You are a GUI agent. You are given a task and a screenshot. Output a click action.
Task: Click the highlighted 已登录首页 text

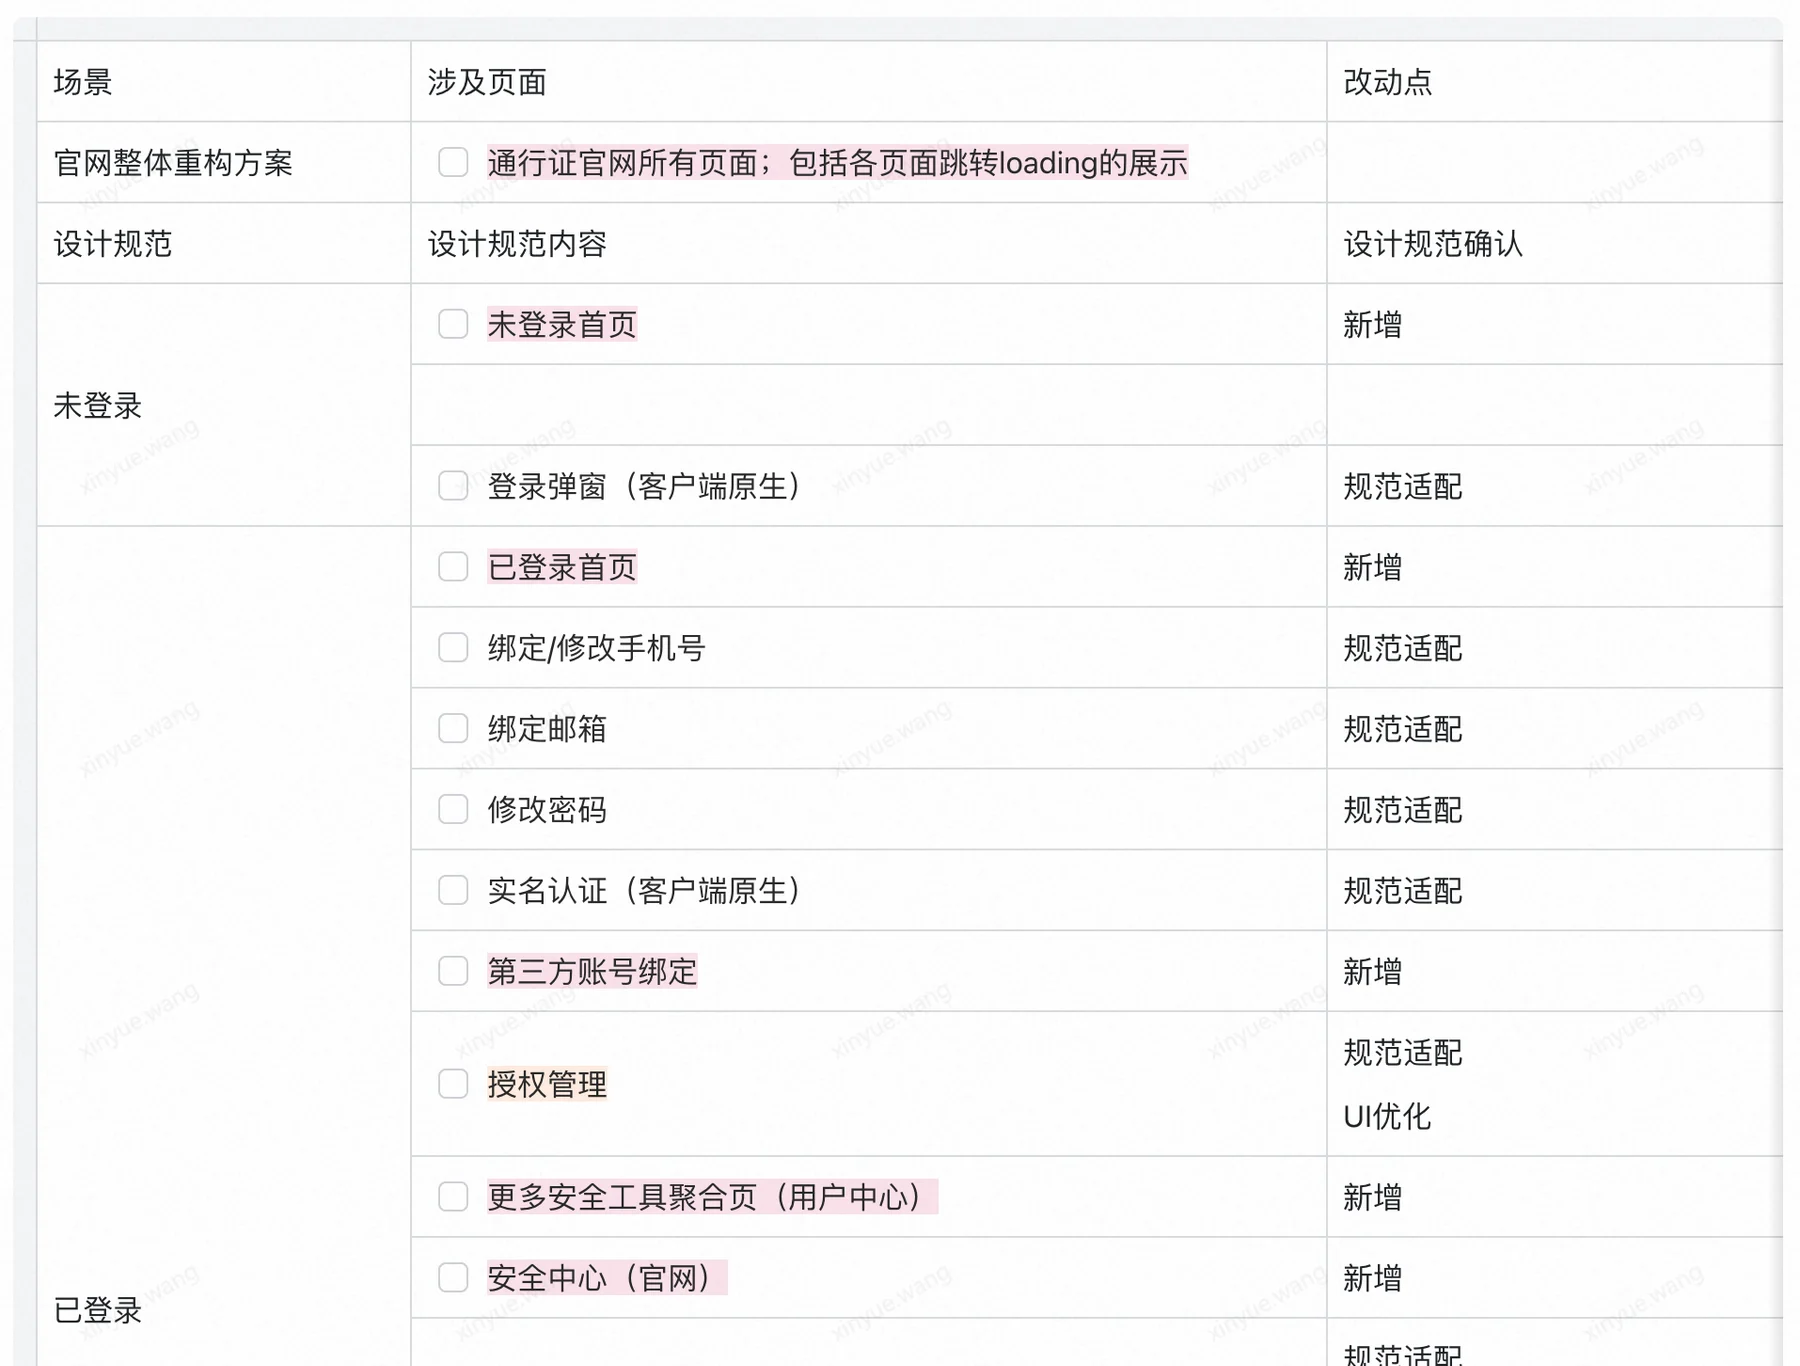(562, 568)
